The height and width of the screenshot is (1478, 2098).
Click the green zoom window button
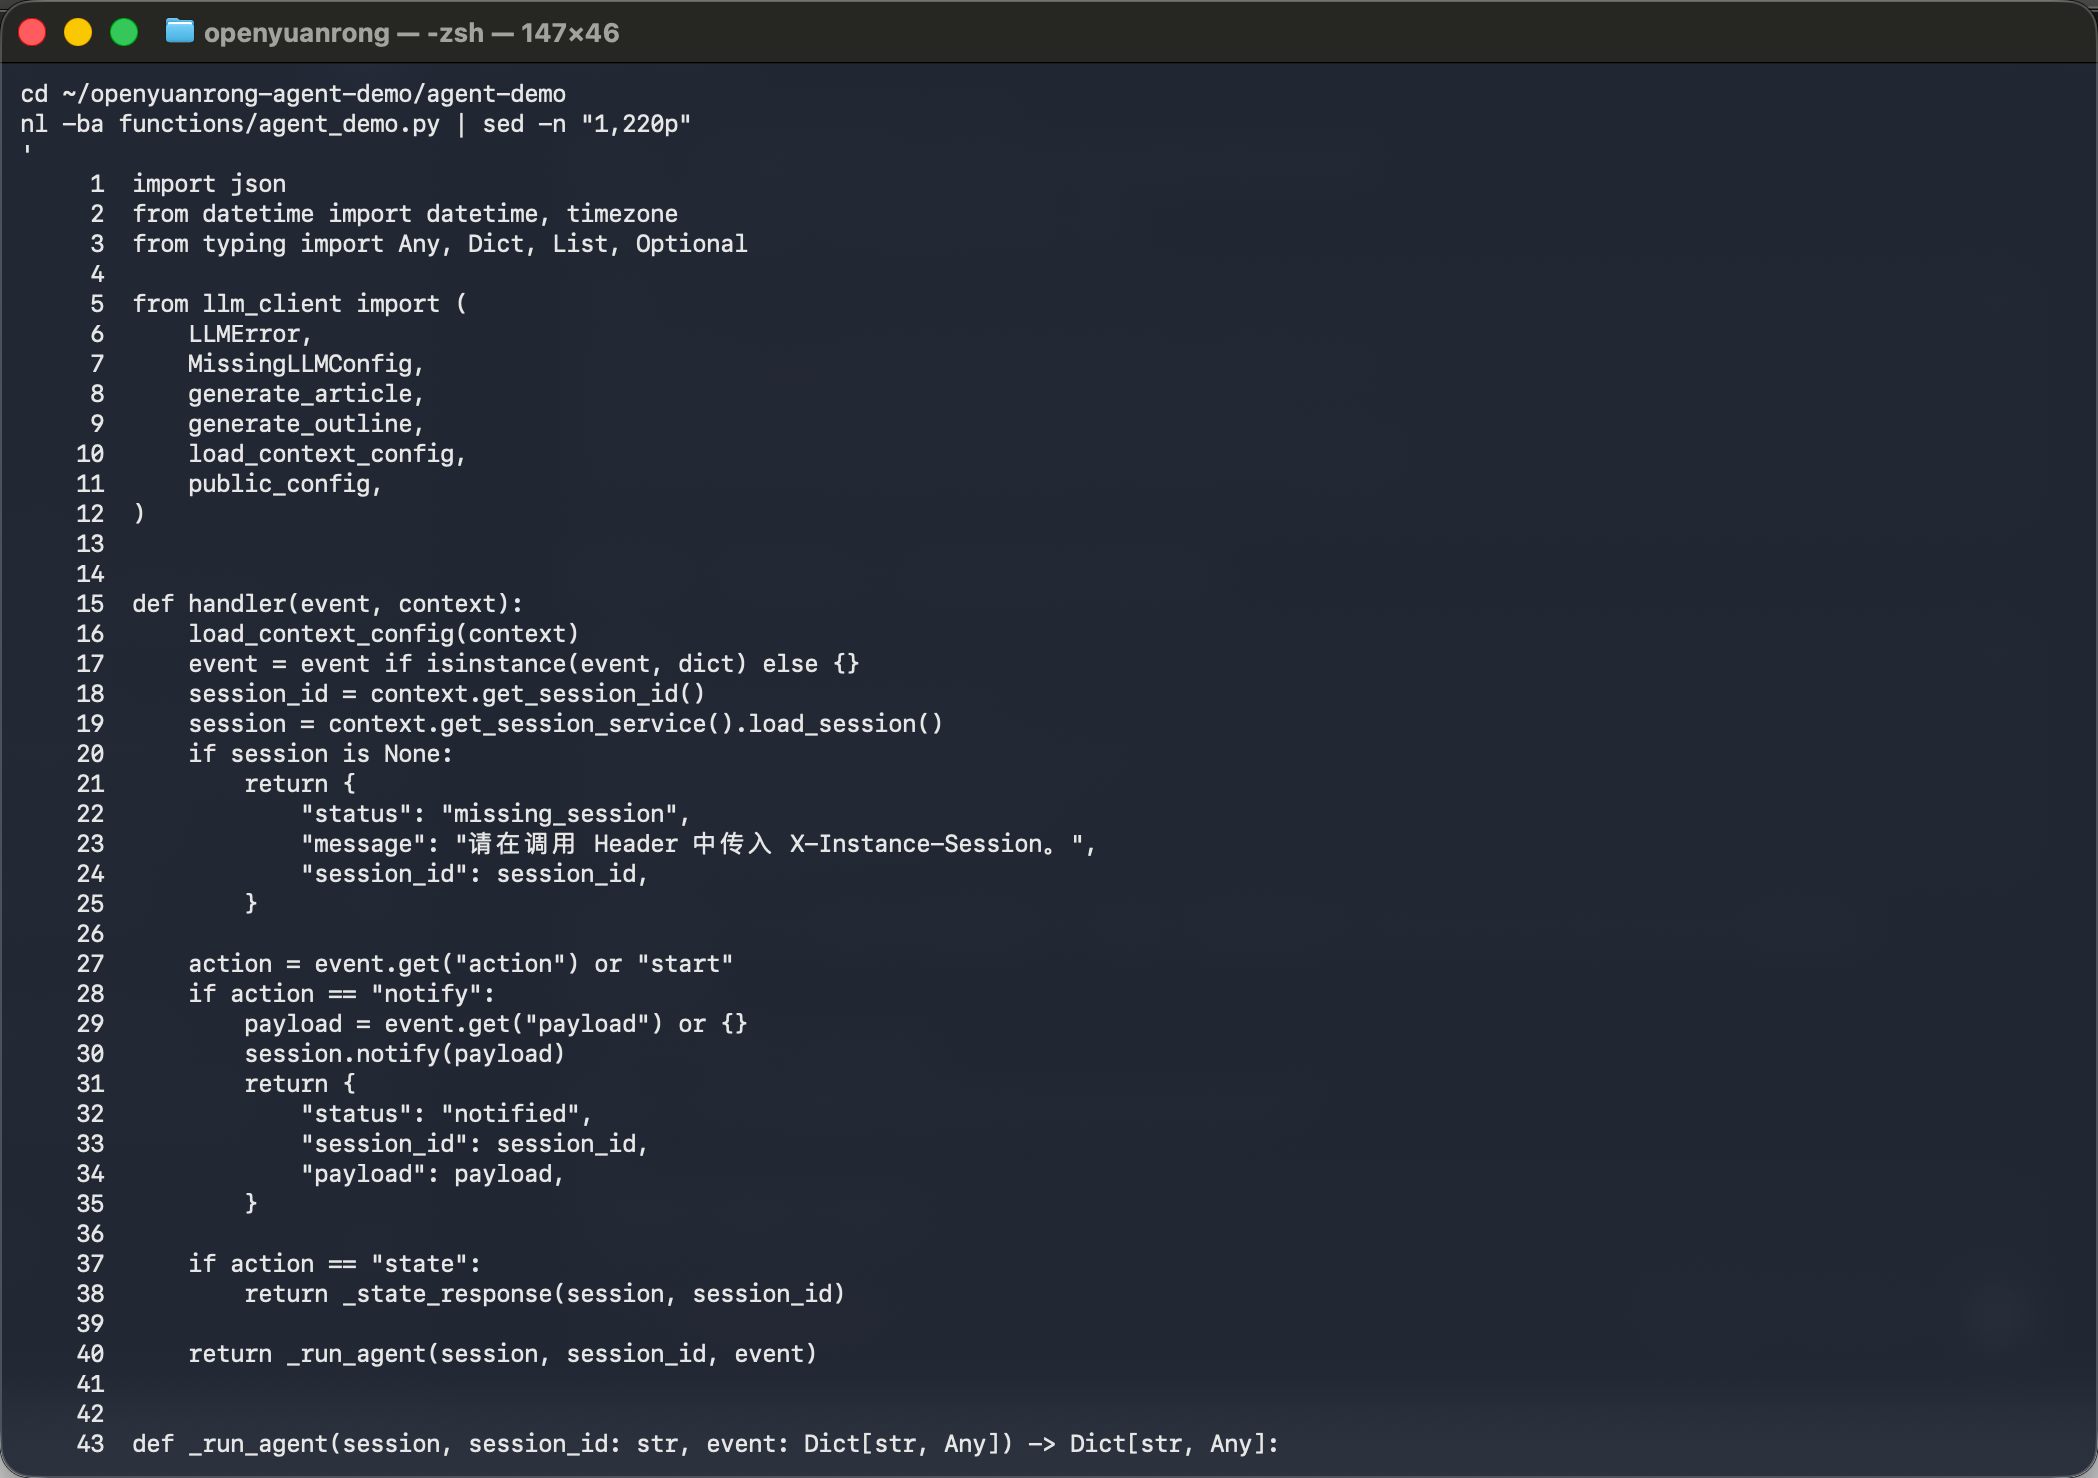point(124,33)
